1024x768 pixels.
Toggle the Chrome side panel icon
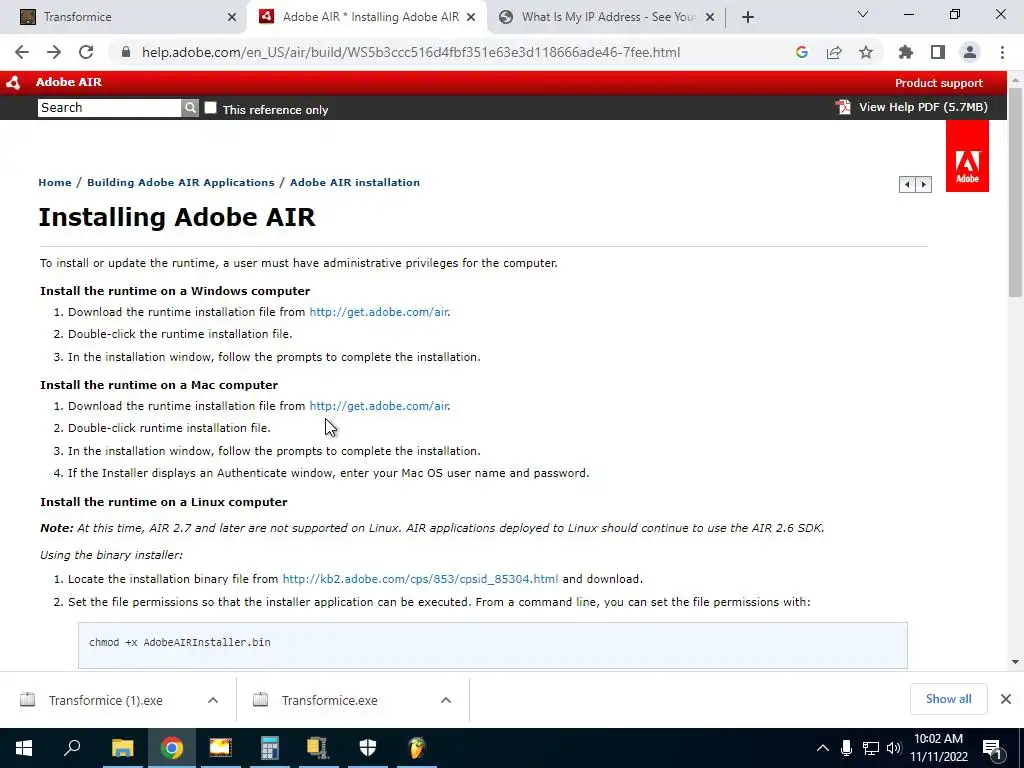[938, 52]
